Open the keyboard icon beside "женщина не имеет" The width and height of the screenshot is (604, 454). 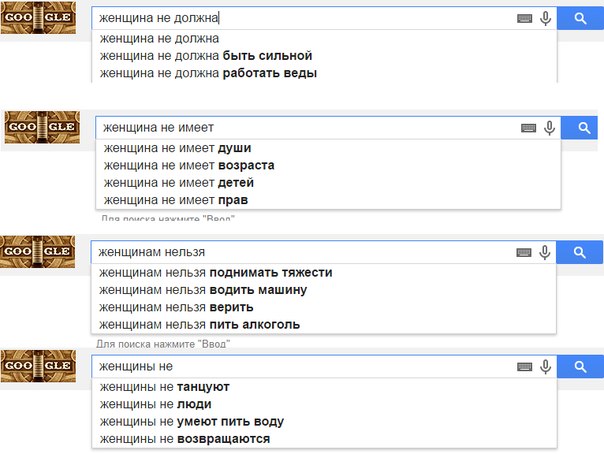coord(528,128)
